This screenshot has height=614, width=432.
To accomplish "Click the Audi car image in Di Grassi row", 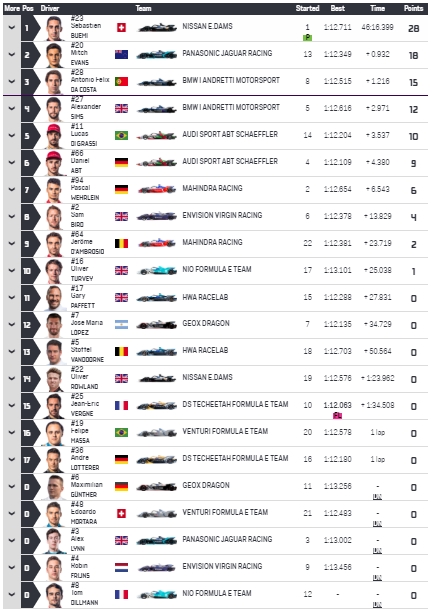I will click(157, 136).
